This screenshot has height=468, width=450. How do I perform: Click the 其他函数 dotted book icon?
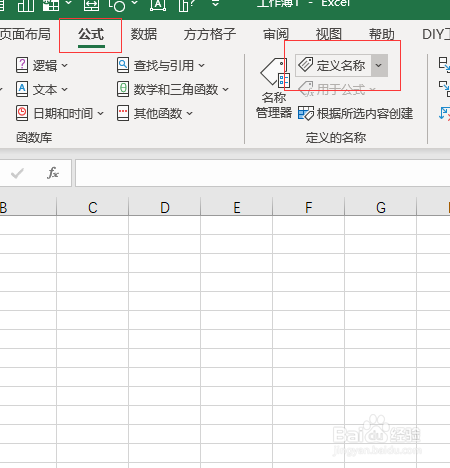point(123,113)
